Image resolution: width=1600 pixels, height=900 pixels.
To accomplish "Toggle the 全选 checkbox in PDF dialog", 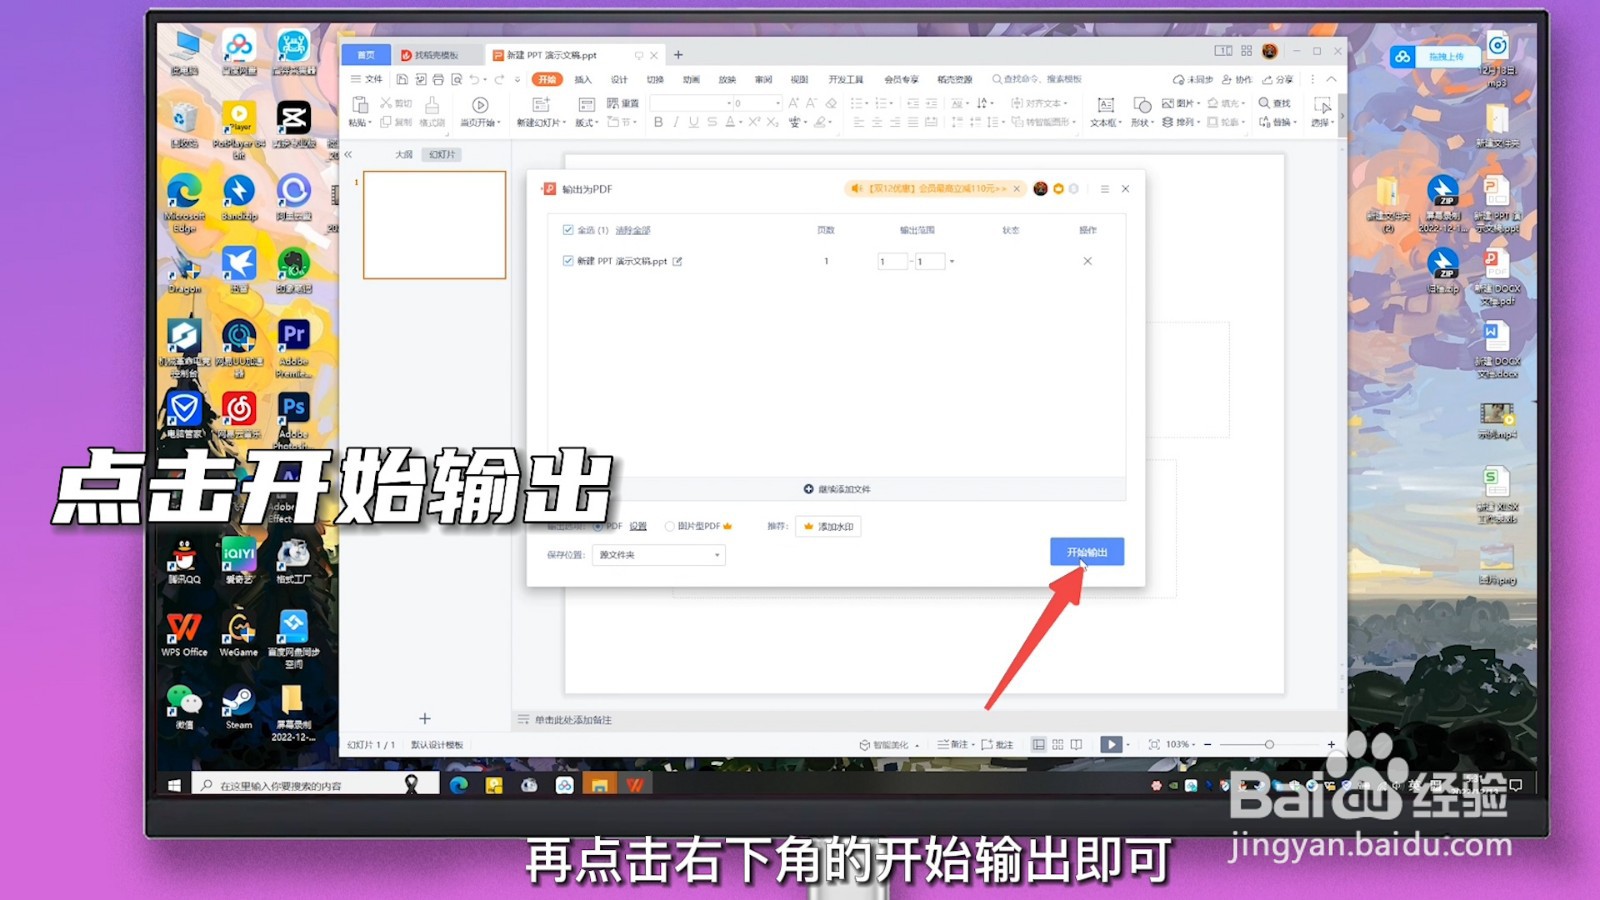I will (x=568, y=230).
